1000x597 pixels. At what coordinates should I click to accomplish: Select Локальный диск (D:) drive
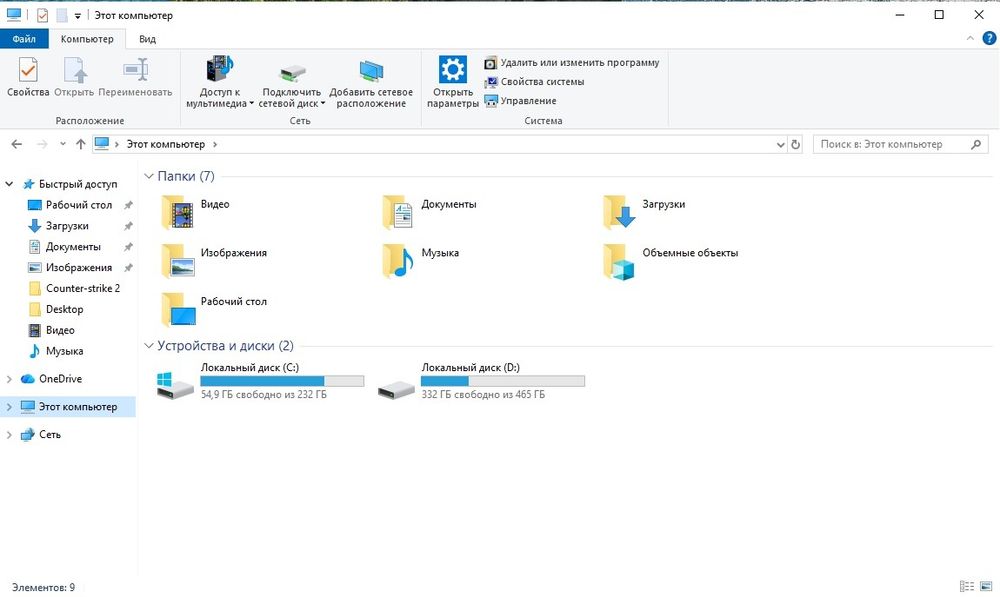[x=481, y=381]
